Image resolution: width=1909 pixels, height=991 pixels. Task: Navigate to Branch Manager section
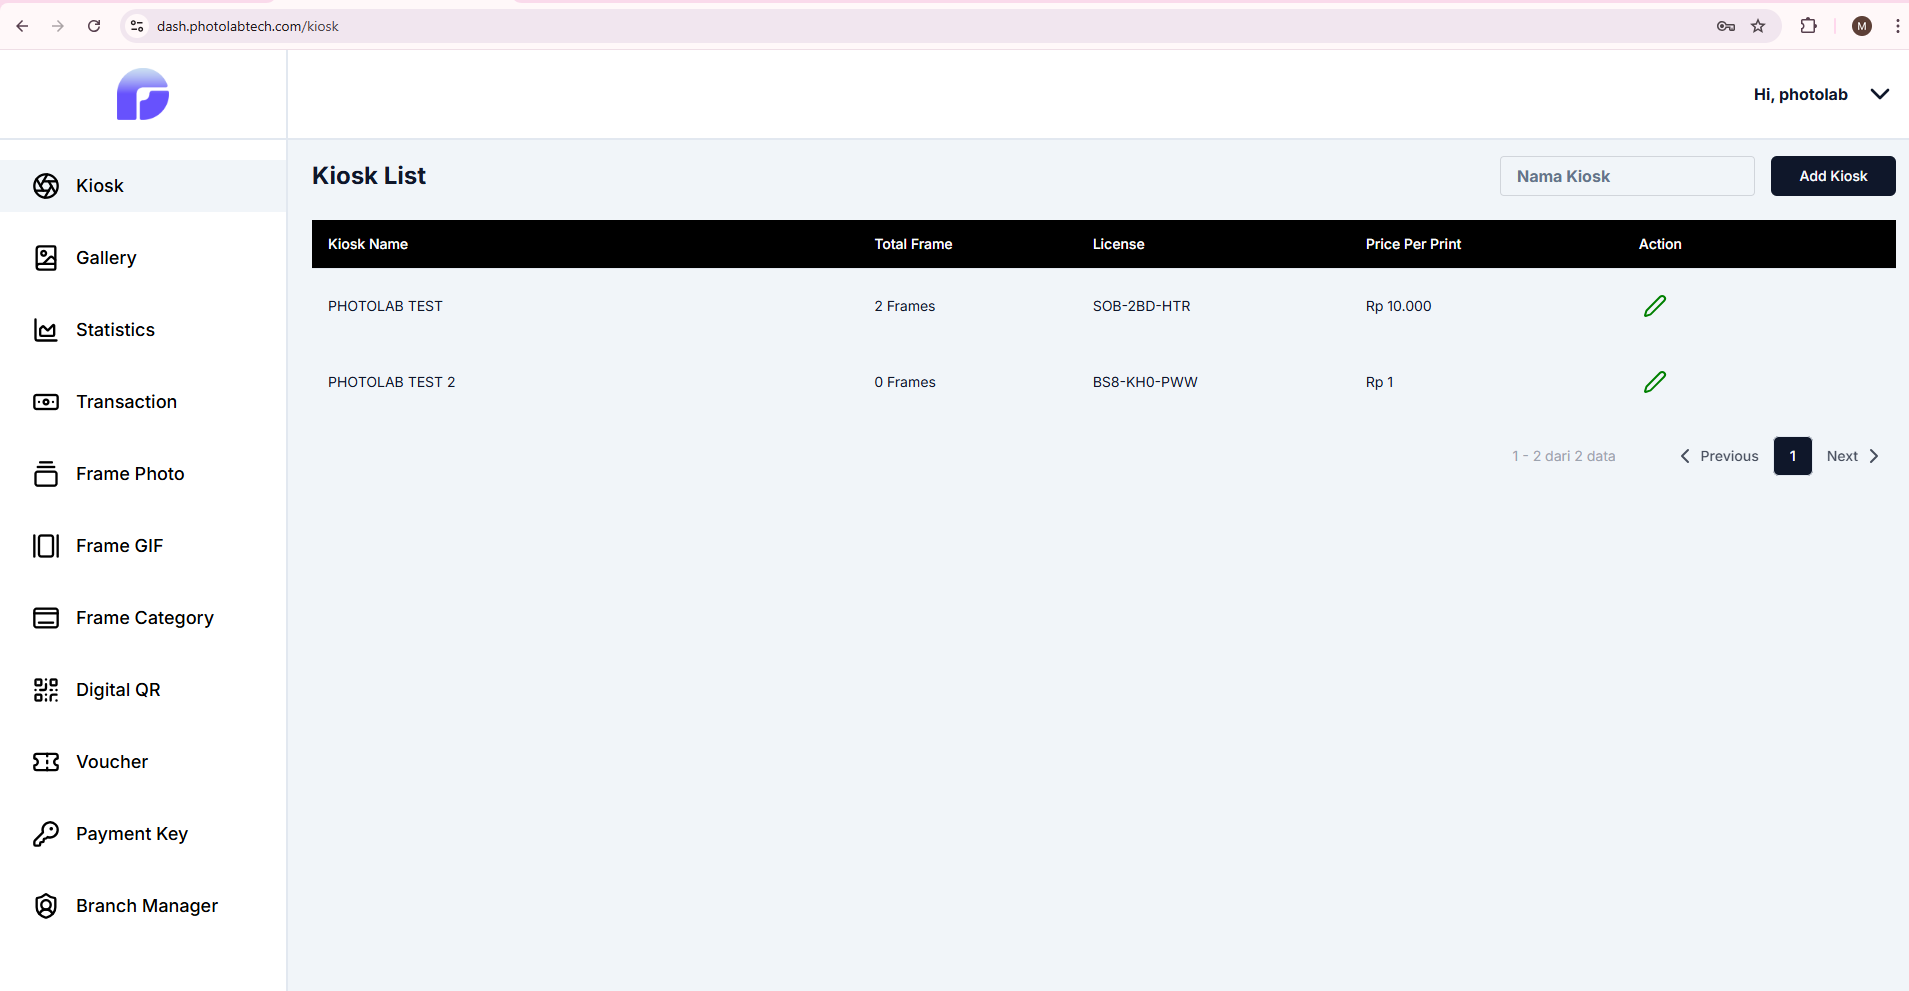tap(146, 906)
